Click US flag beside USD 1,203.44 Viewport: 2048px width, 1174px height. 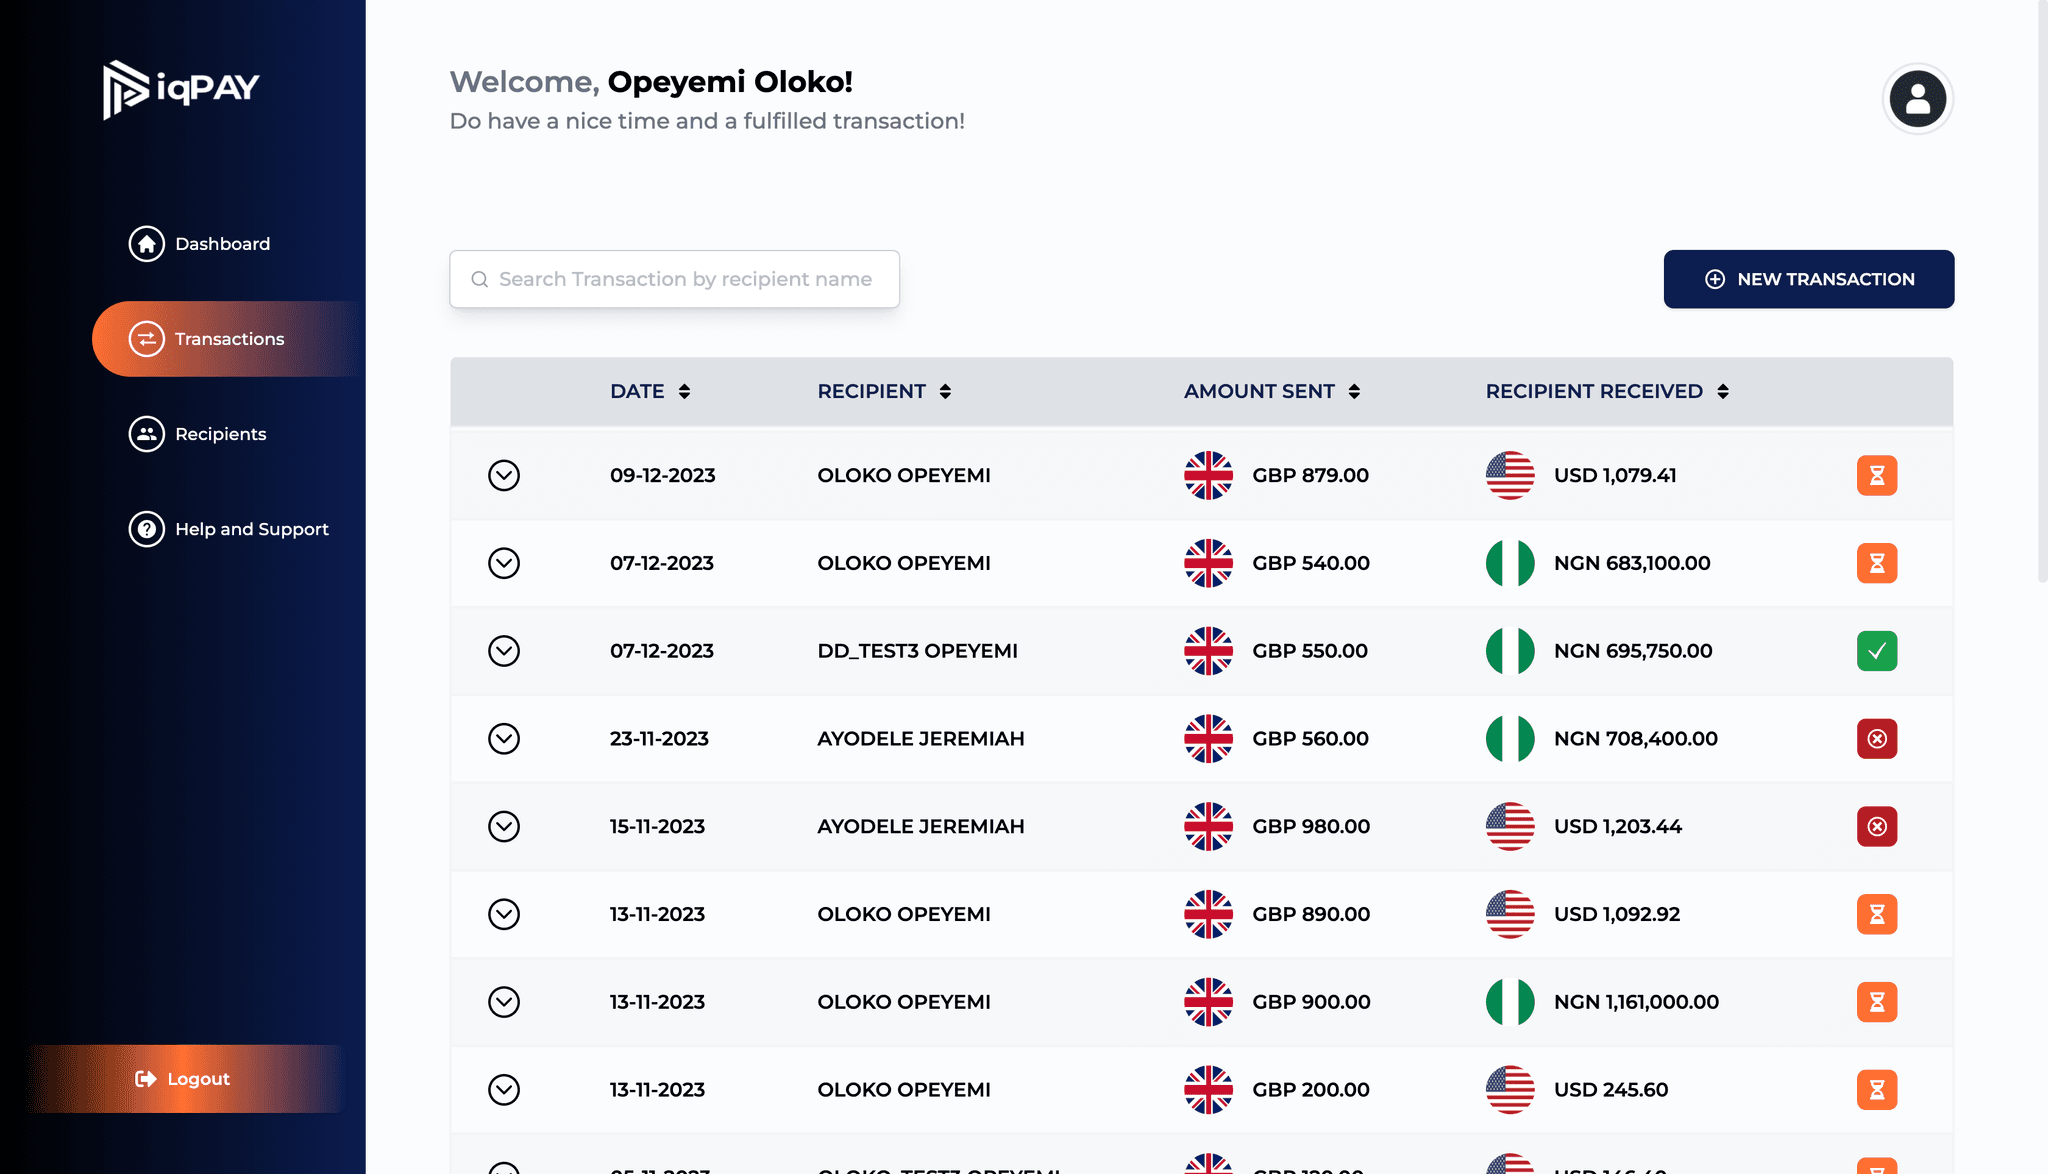1510,826
